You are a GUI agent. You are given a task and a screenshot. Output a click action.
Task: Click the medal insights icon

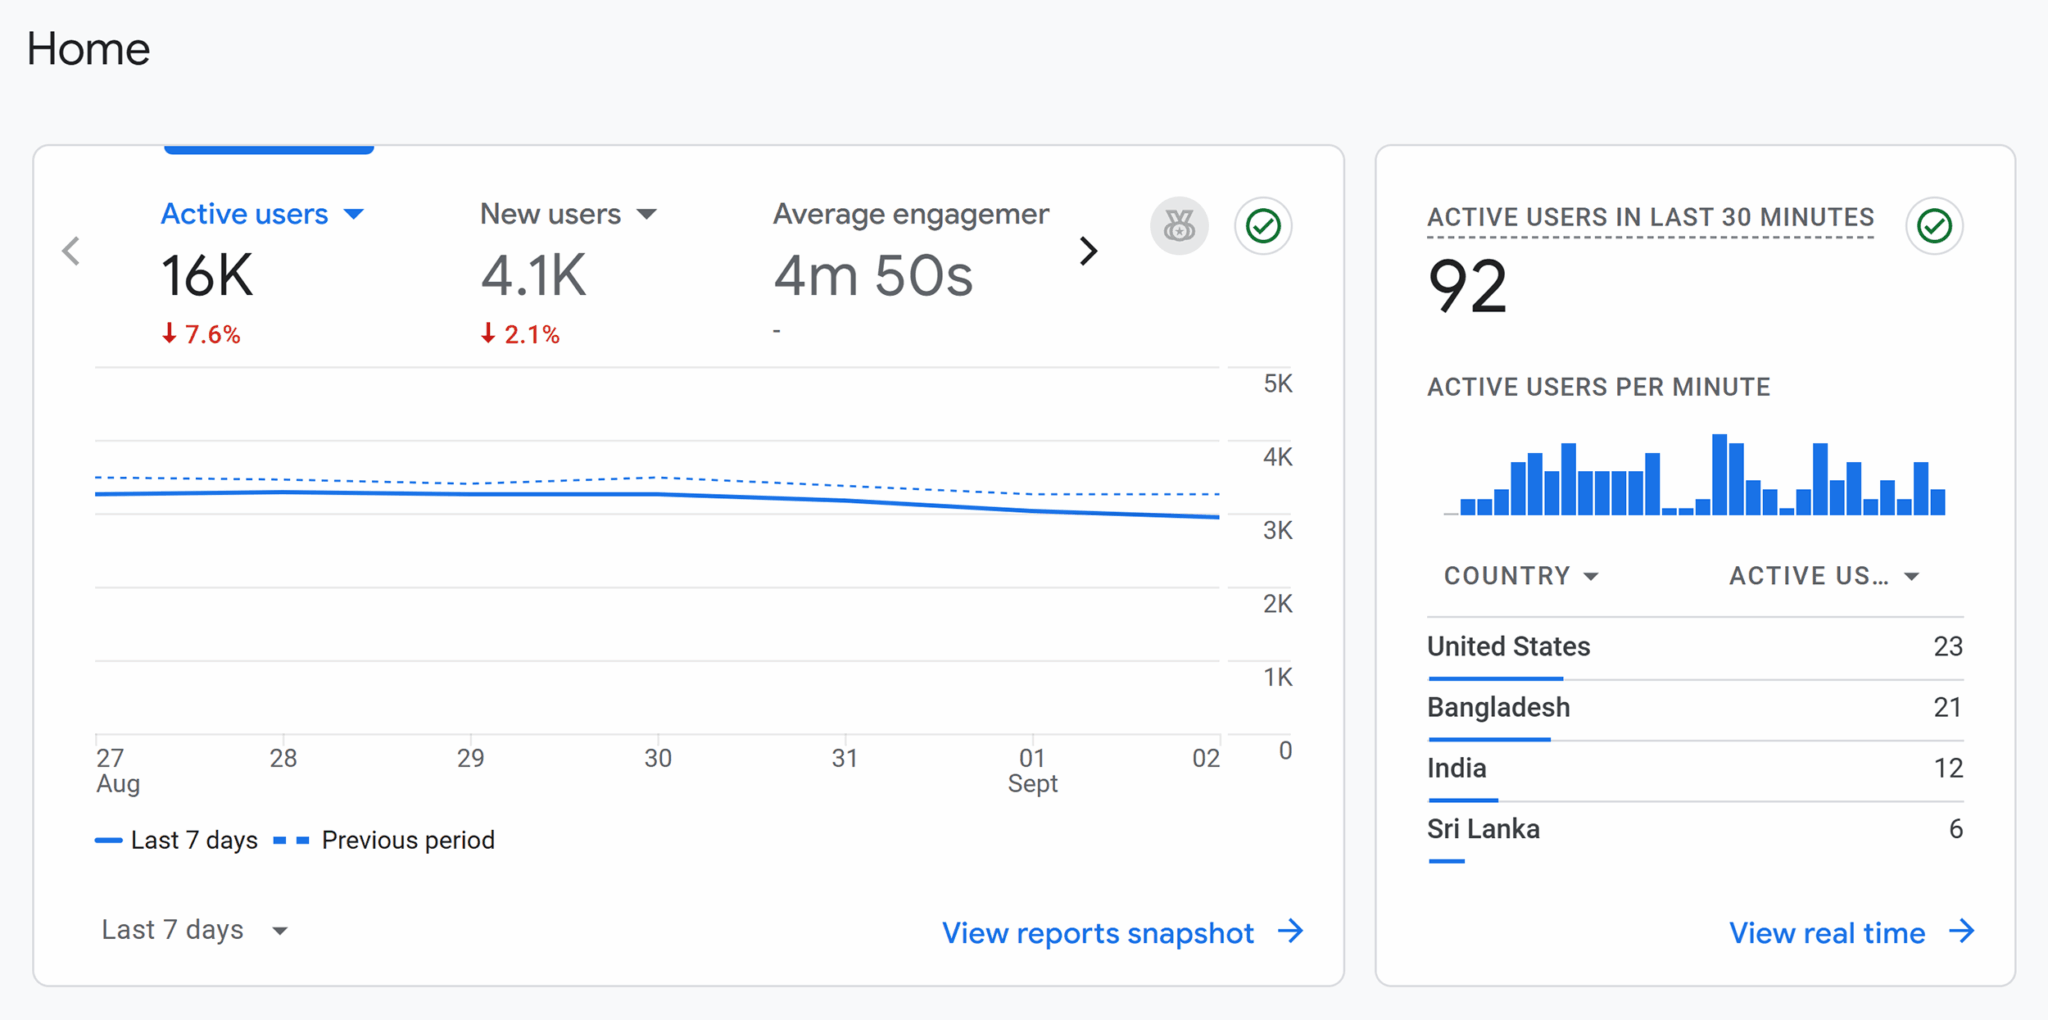1179,226
